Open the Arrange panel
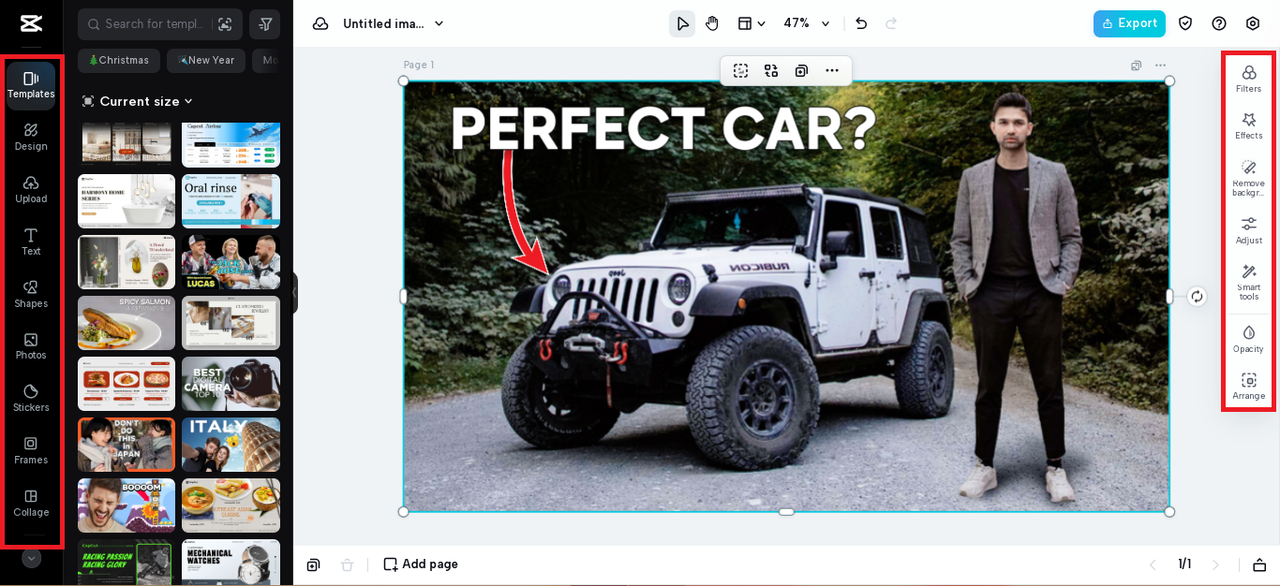The image size is (1280, 586). click(x=1249, y=386)
